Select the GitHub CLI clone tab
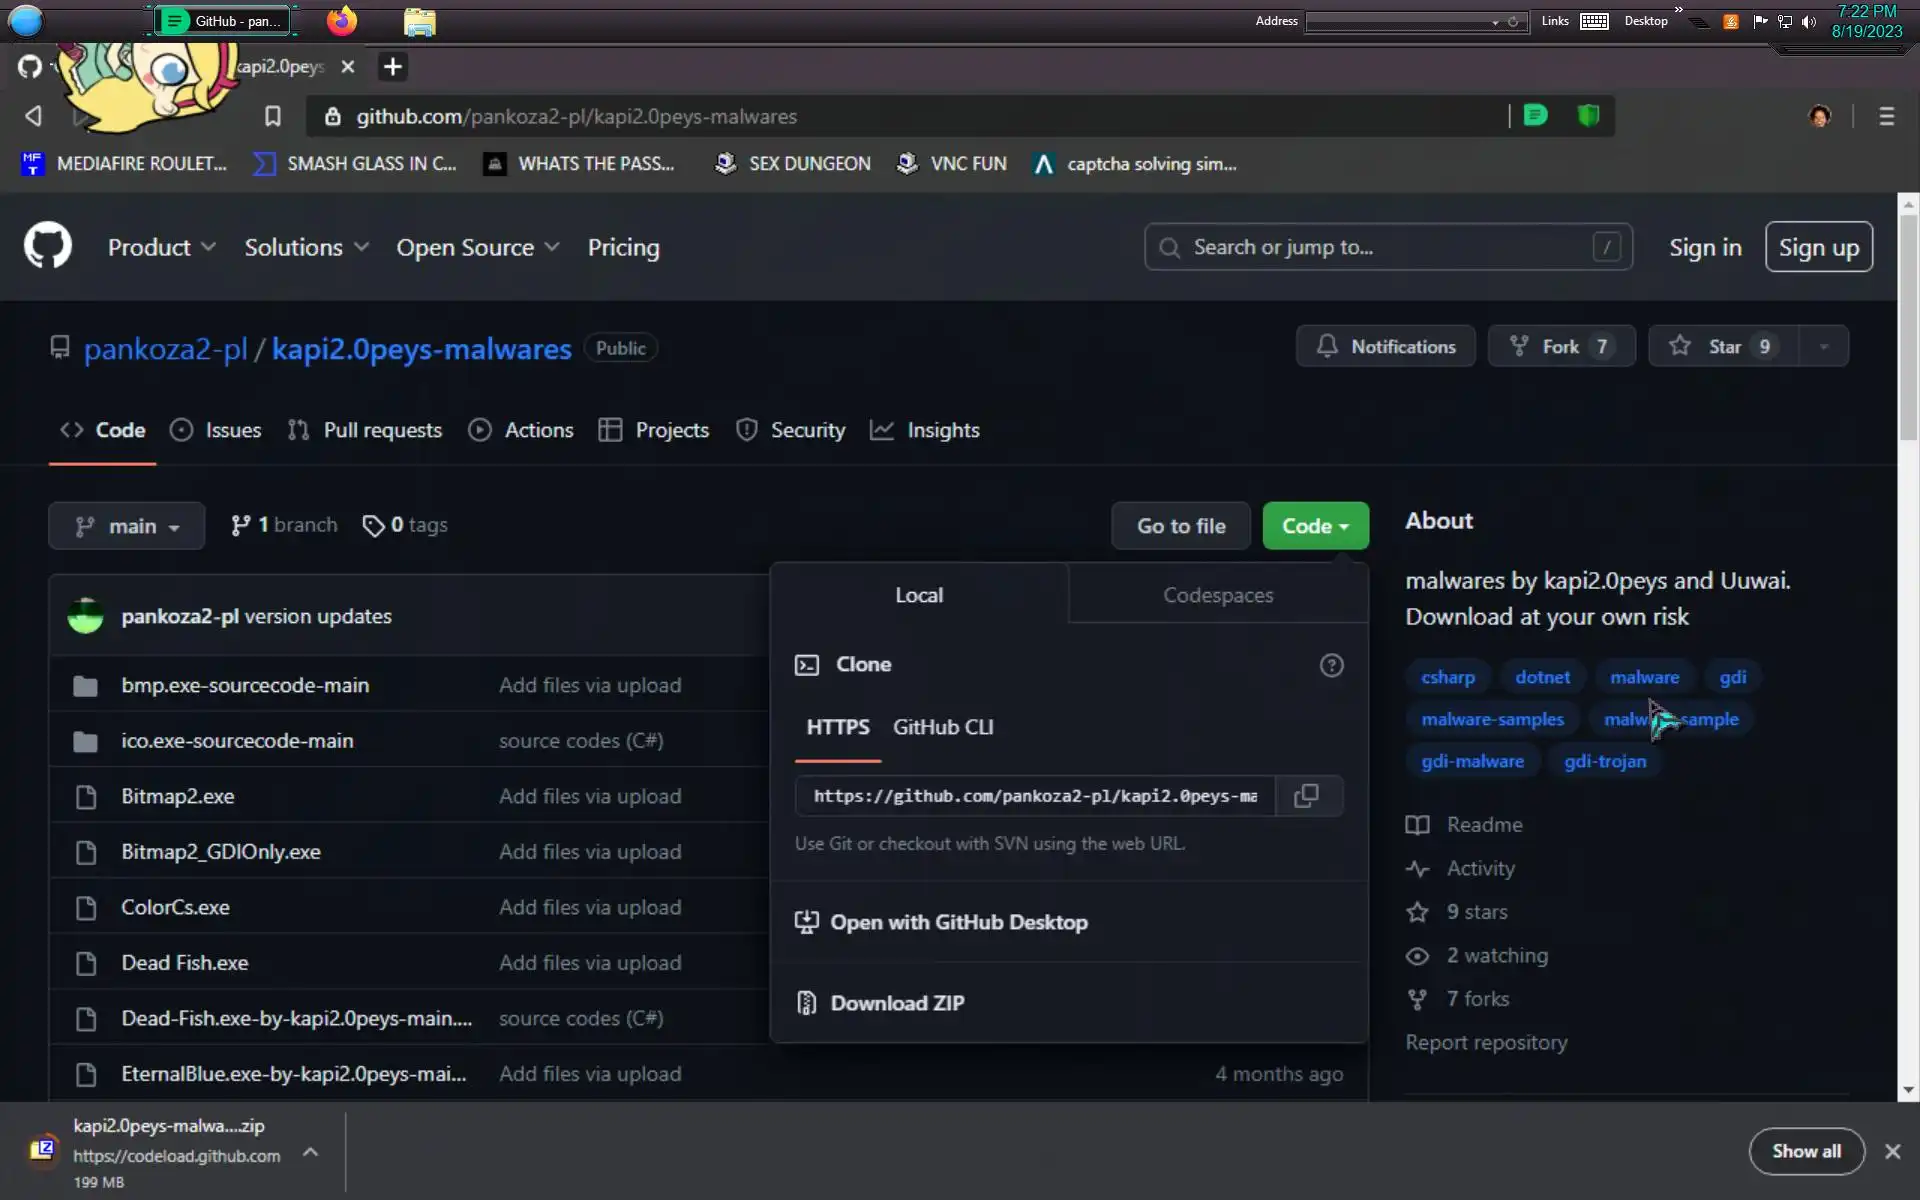The height and width of the screenshot is (1200, 1920). [x=942, y=727]
